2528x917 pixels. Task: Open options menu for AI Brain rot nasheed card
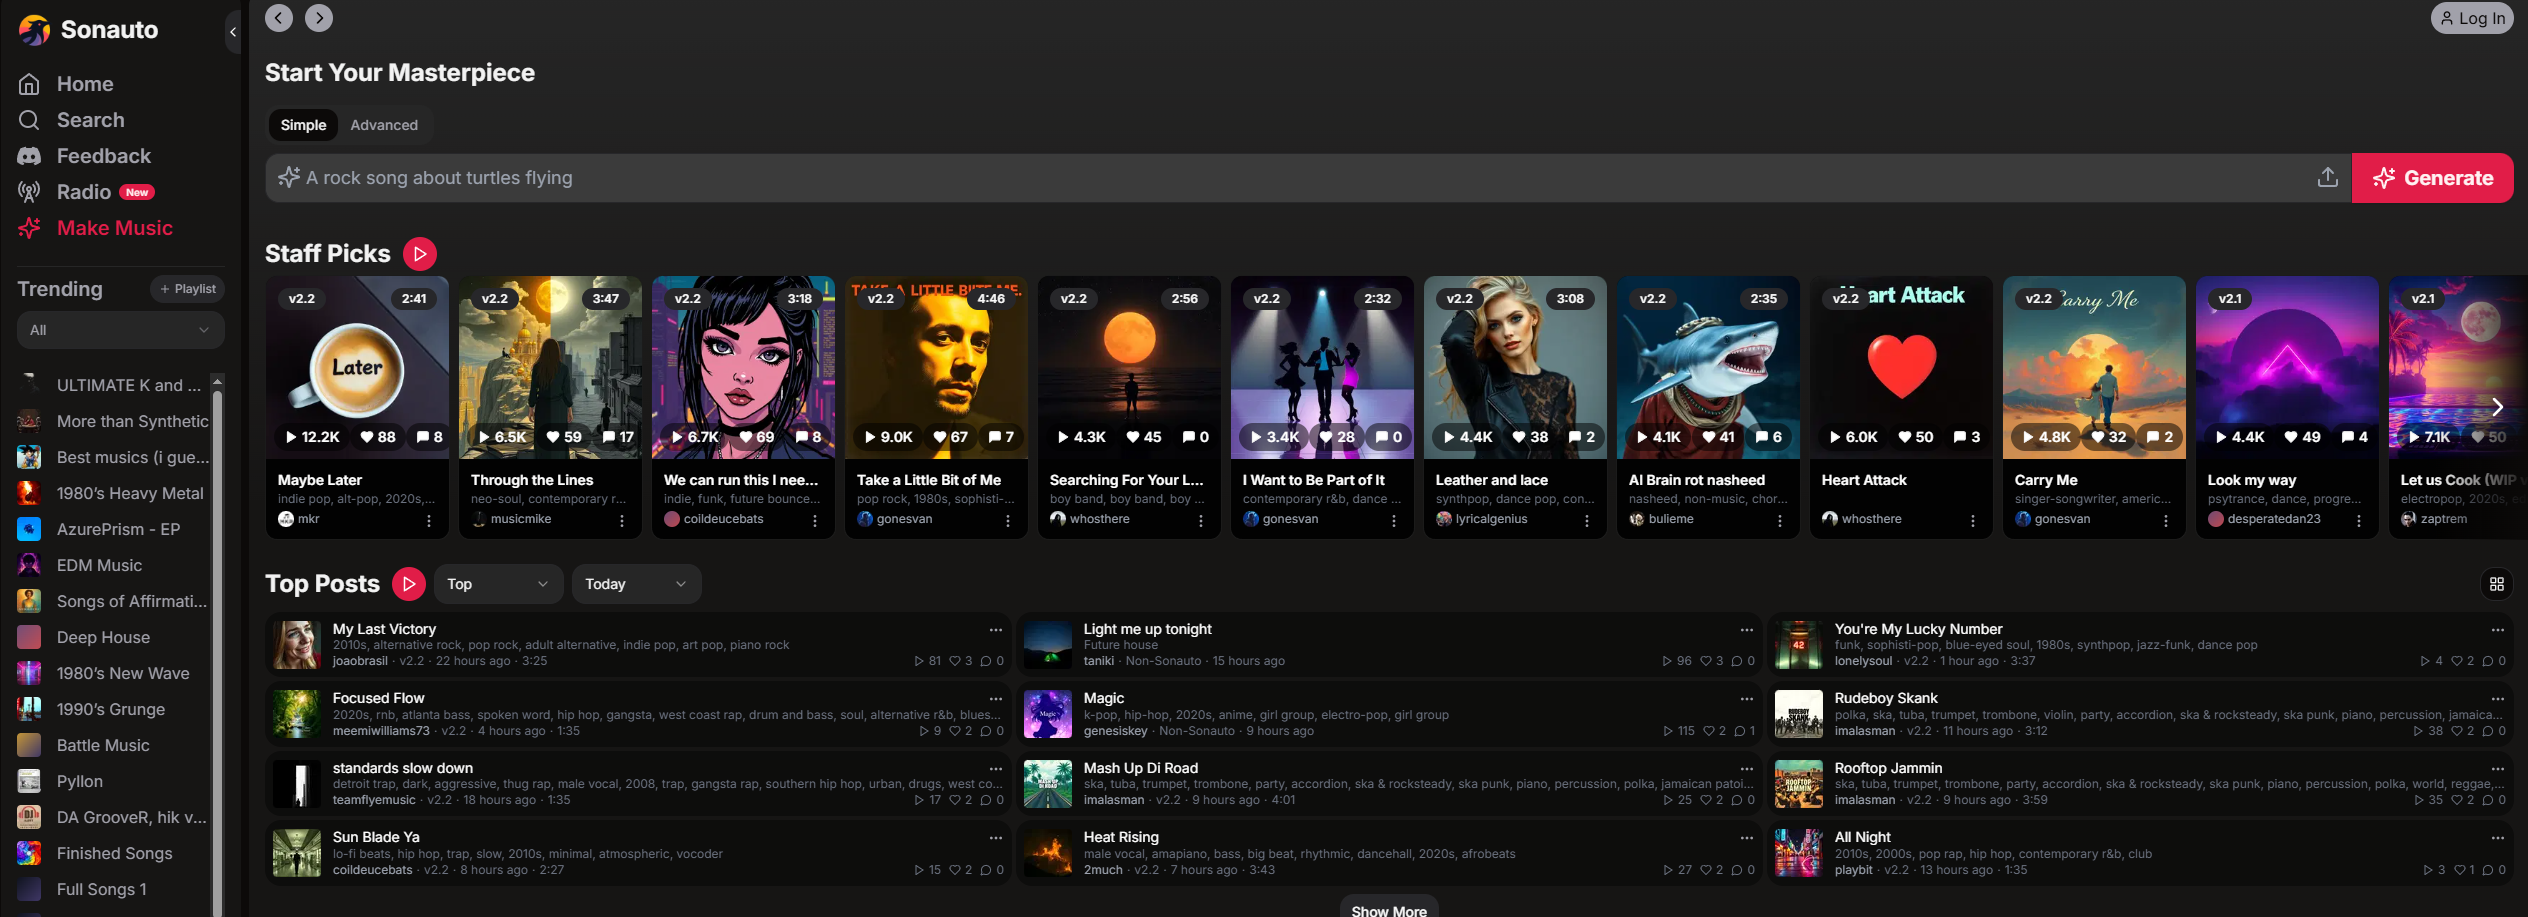[1780, 520]
